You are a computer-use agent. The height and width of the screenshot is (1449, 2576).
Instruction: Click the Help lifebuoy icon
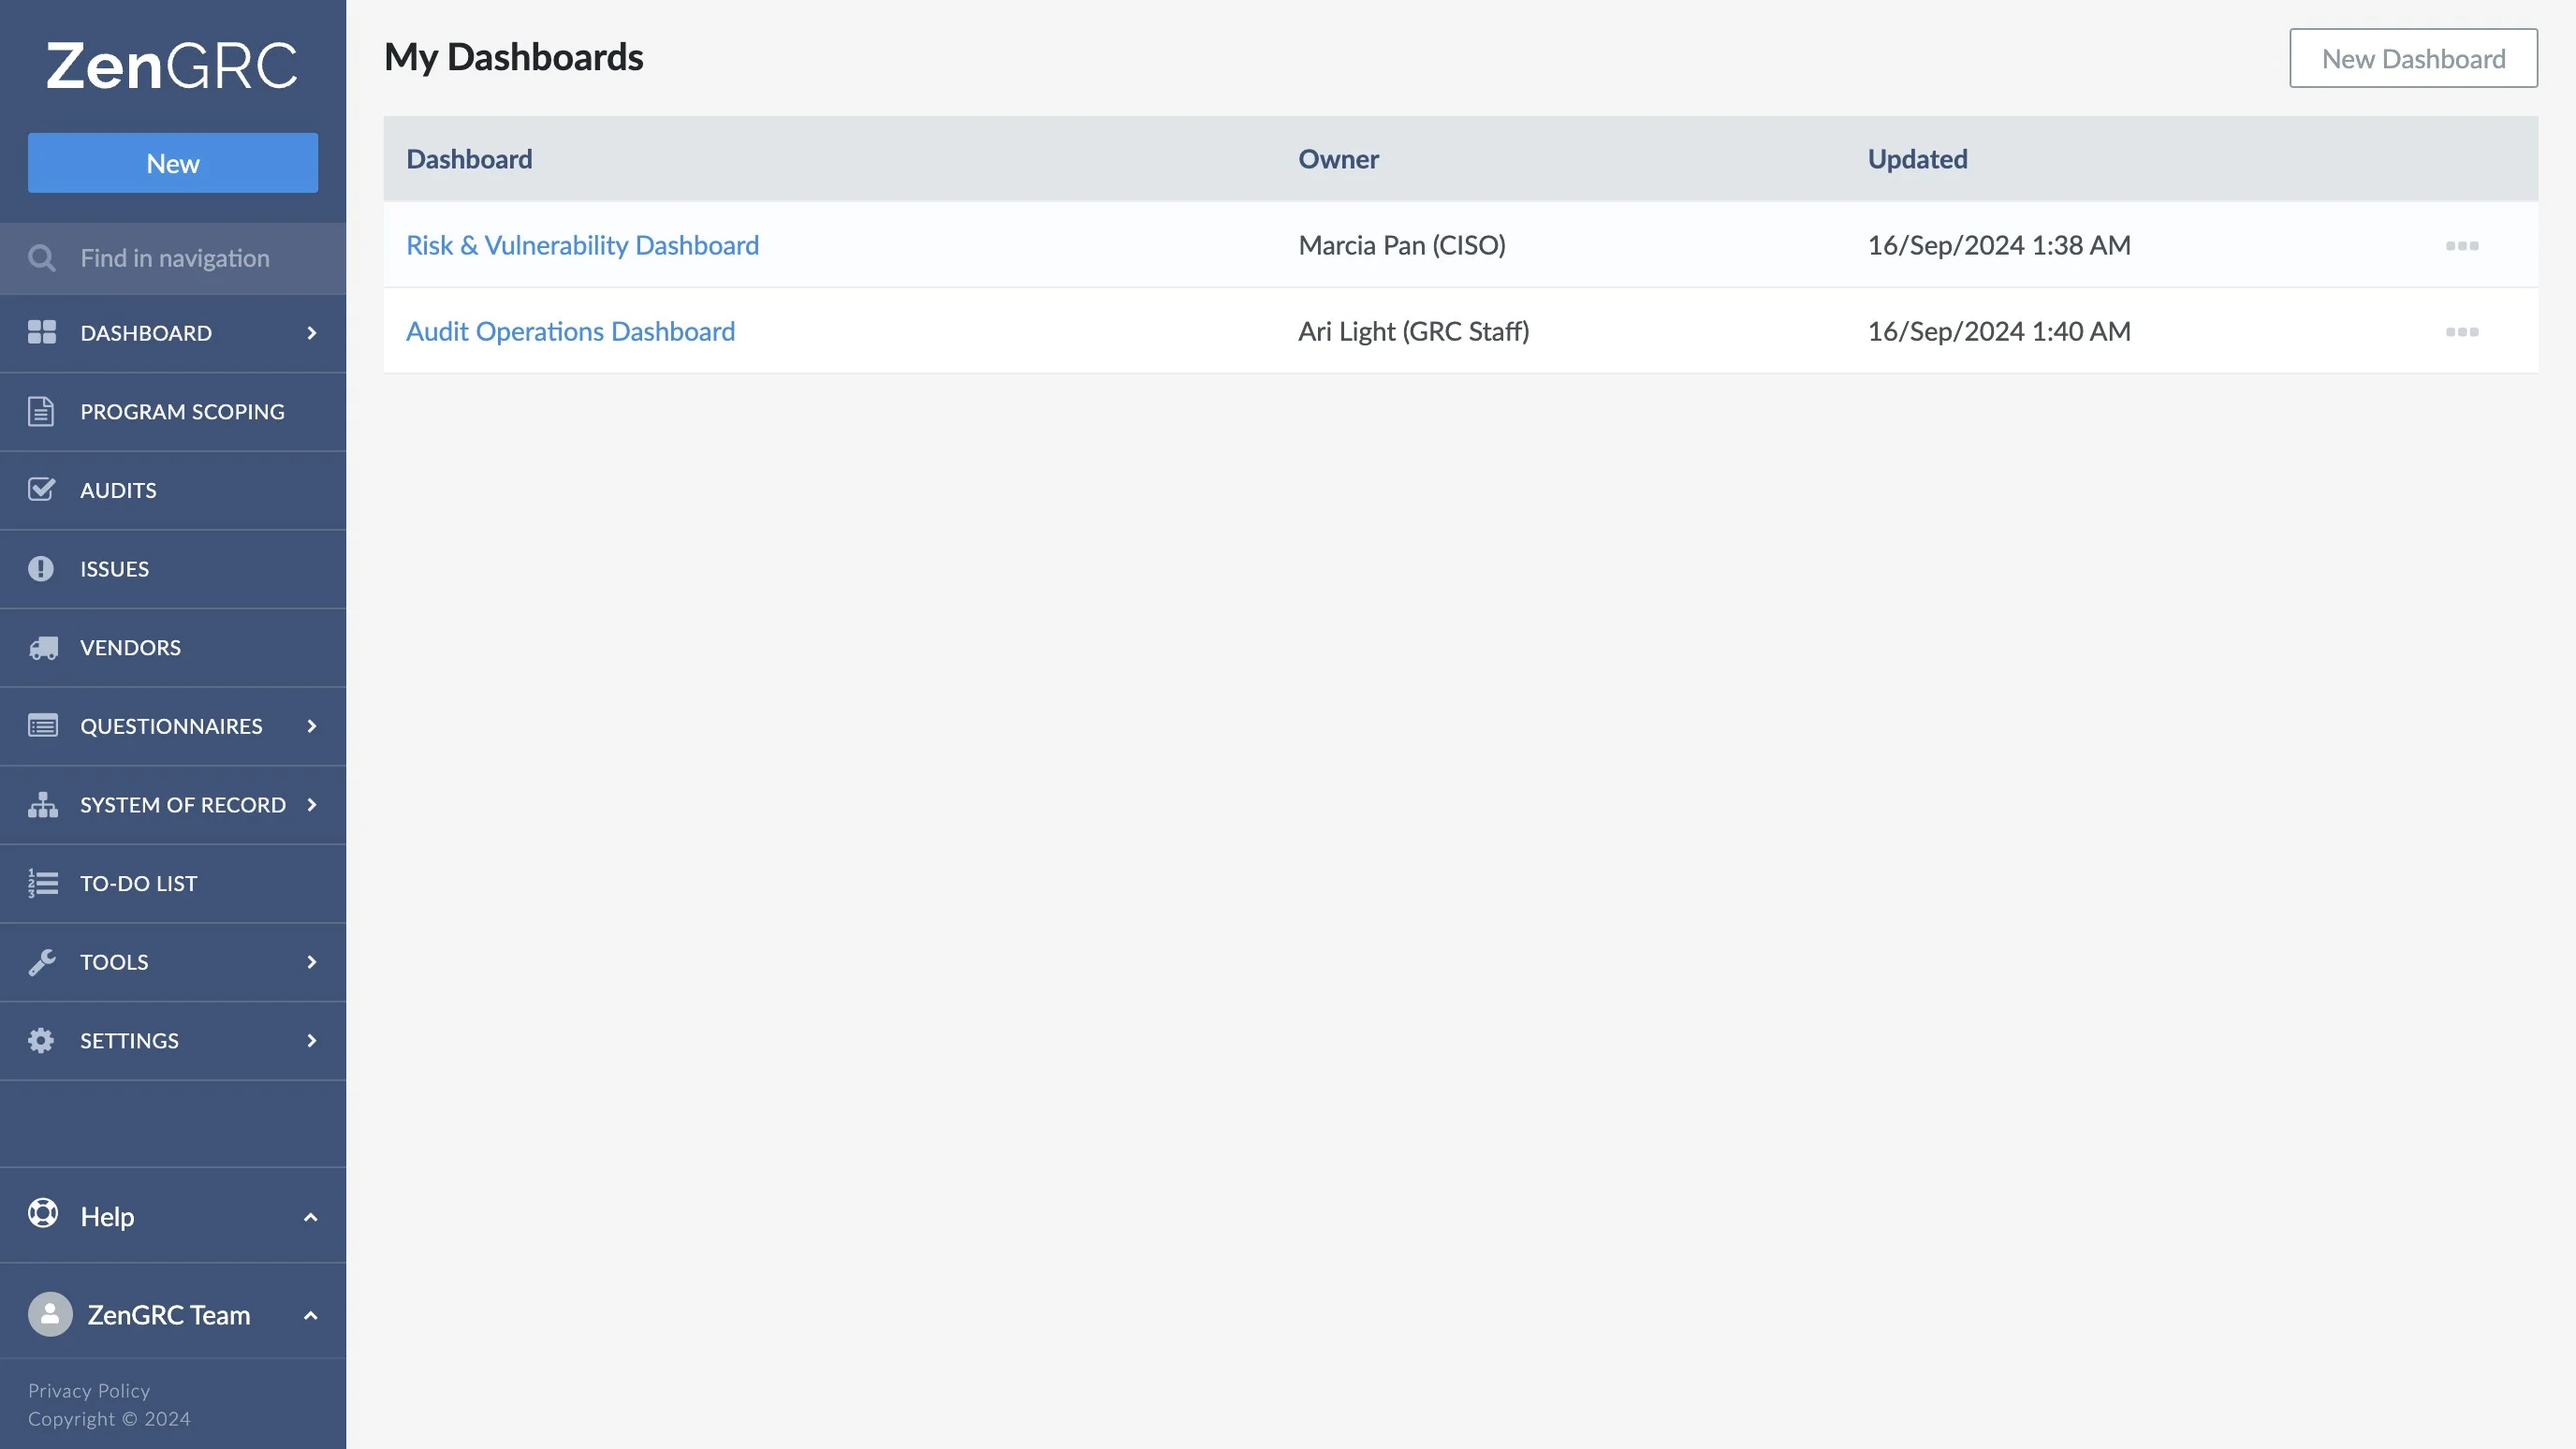(43, 1213)
